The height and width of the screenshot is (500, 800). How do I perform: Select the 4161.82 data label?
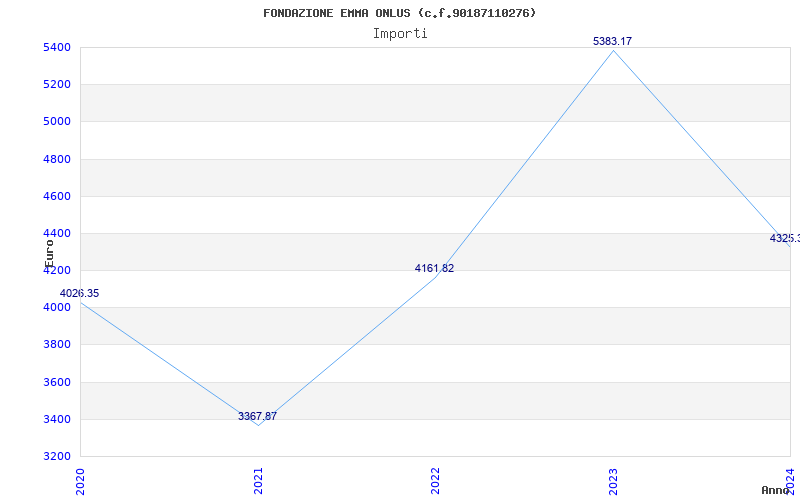click(x=434, y=268)
